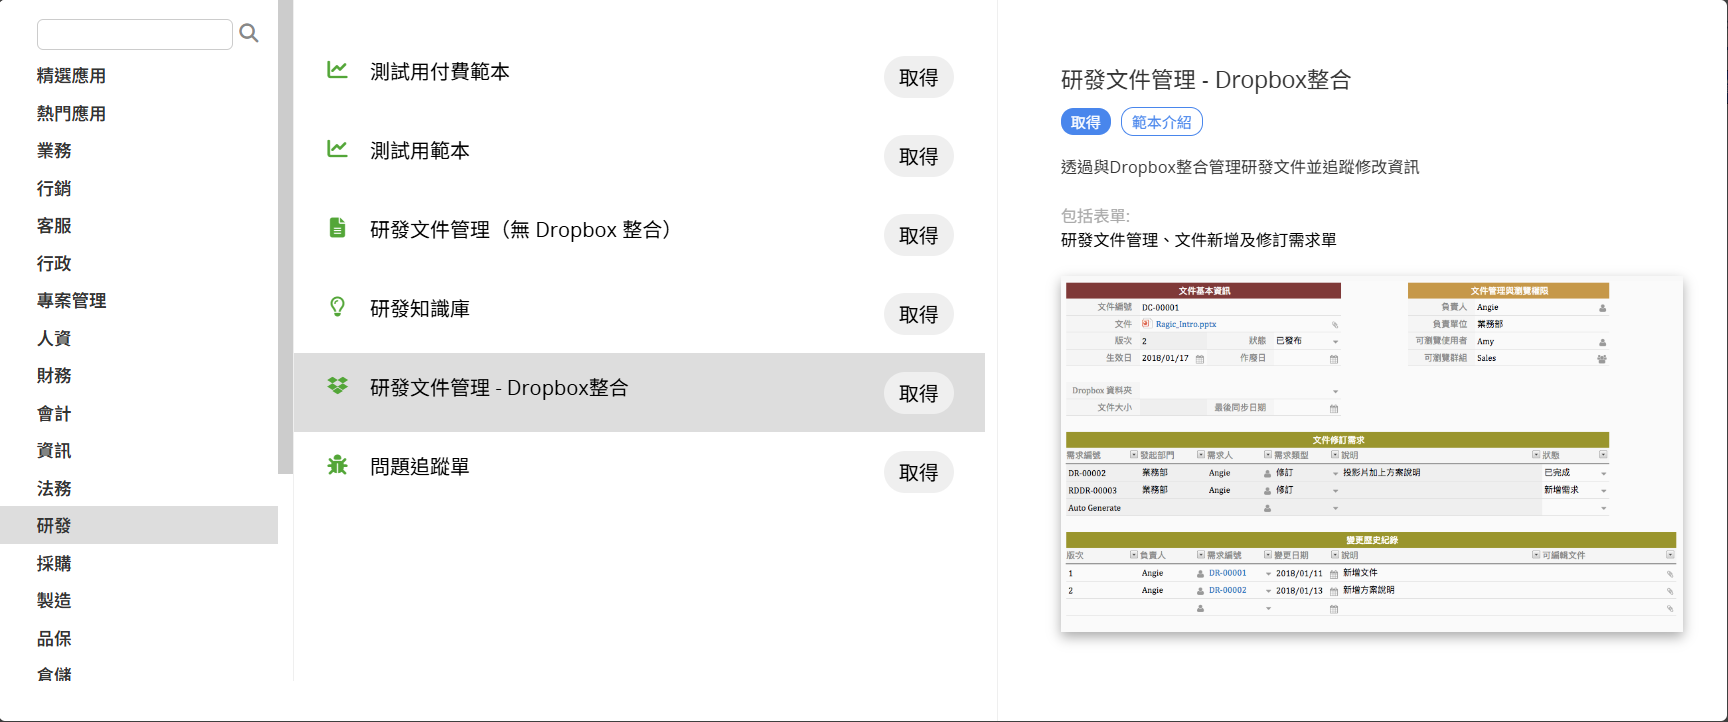Select 研發文件管理（無 Dropbox 整合）list entry
This screenshot has width=1728, height=722.
point(520,230)
